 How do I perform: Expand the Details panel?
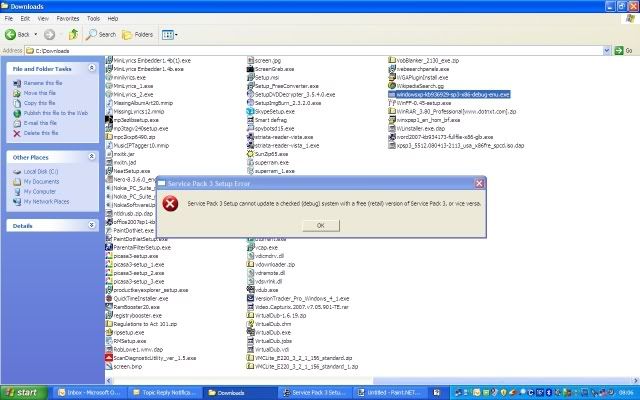92,225
